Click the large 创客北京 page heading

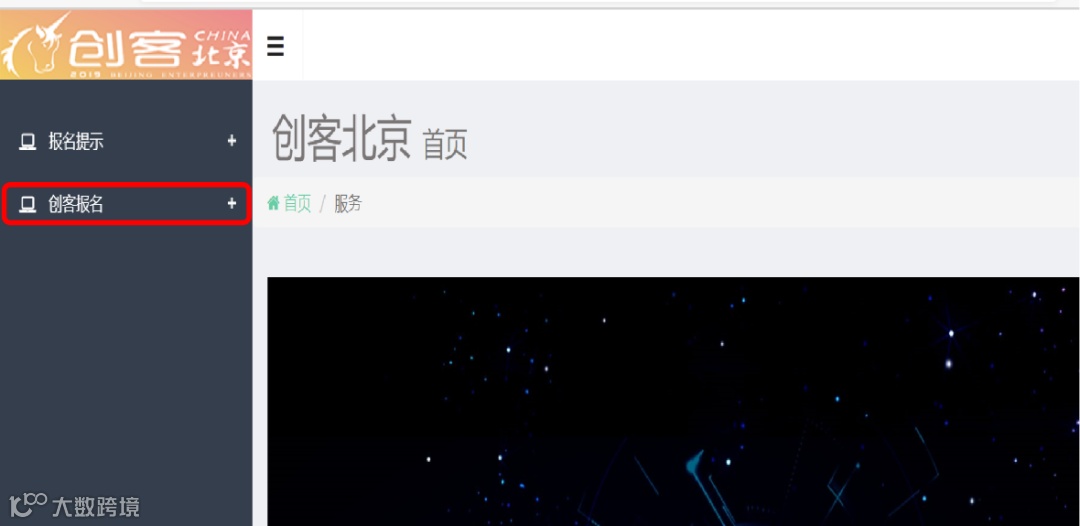[x=342, y=137]
